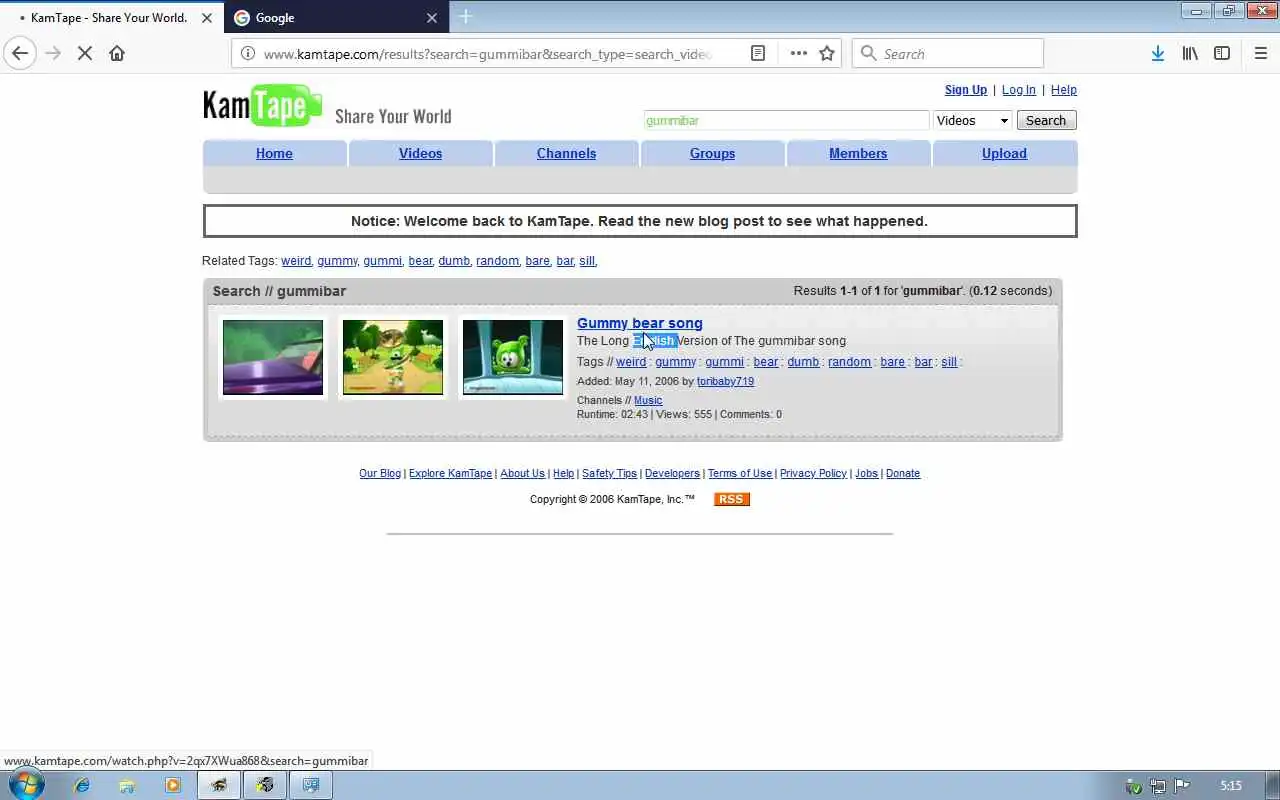Open Safety Tips footer link
The height and width of the screenshot is (800, 1280).
pos(609,474)
